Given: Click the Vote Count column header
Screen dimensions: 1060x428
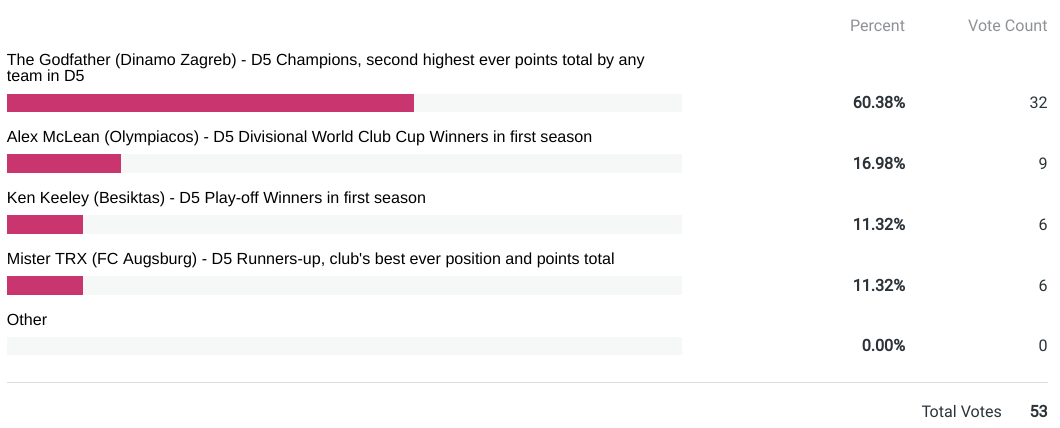Looking at the screenshot, I should (x=1007, y=26).
